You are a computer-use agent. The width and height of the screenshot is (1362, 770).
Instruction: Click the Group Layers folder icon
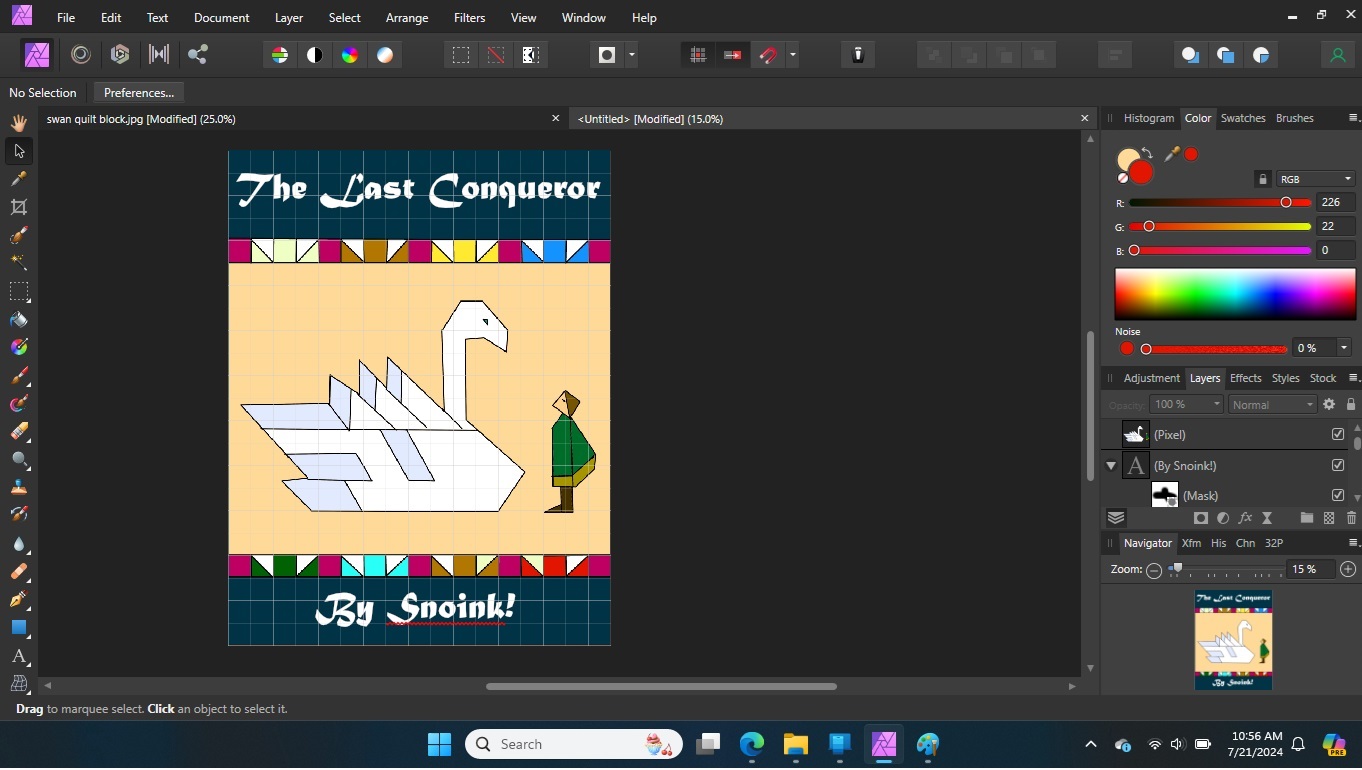click(1307, 518)
